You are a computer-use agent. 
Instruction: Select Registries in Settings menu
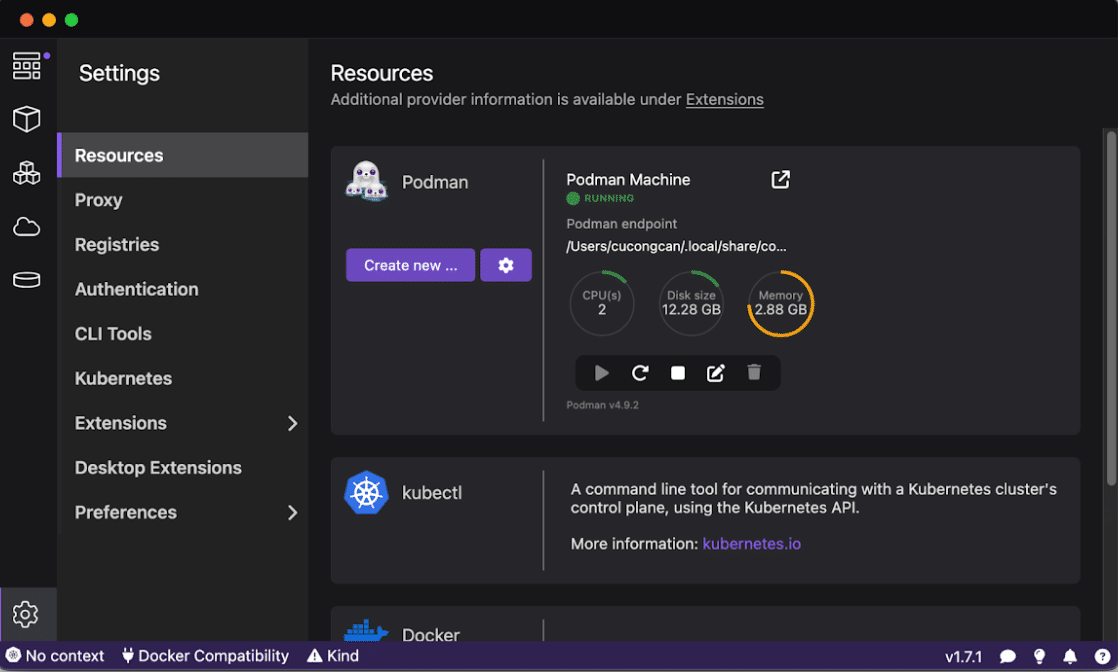point(183,245)
